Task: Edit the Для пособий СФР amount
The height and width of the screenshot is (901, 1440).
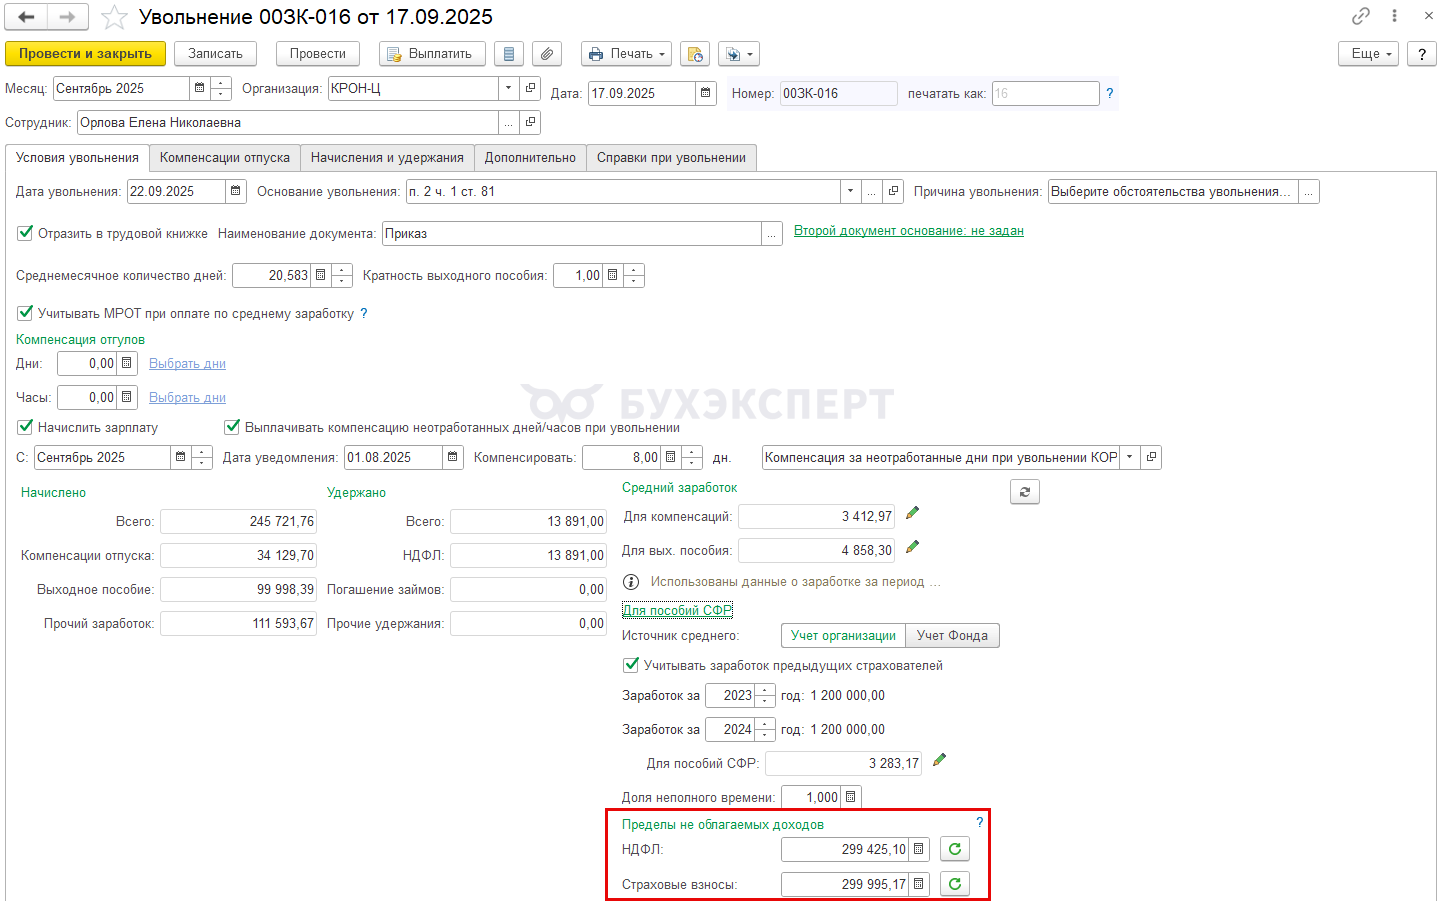Action: [x=939, y=761]
